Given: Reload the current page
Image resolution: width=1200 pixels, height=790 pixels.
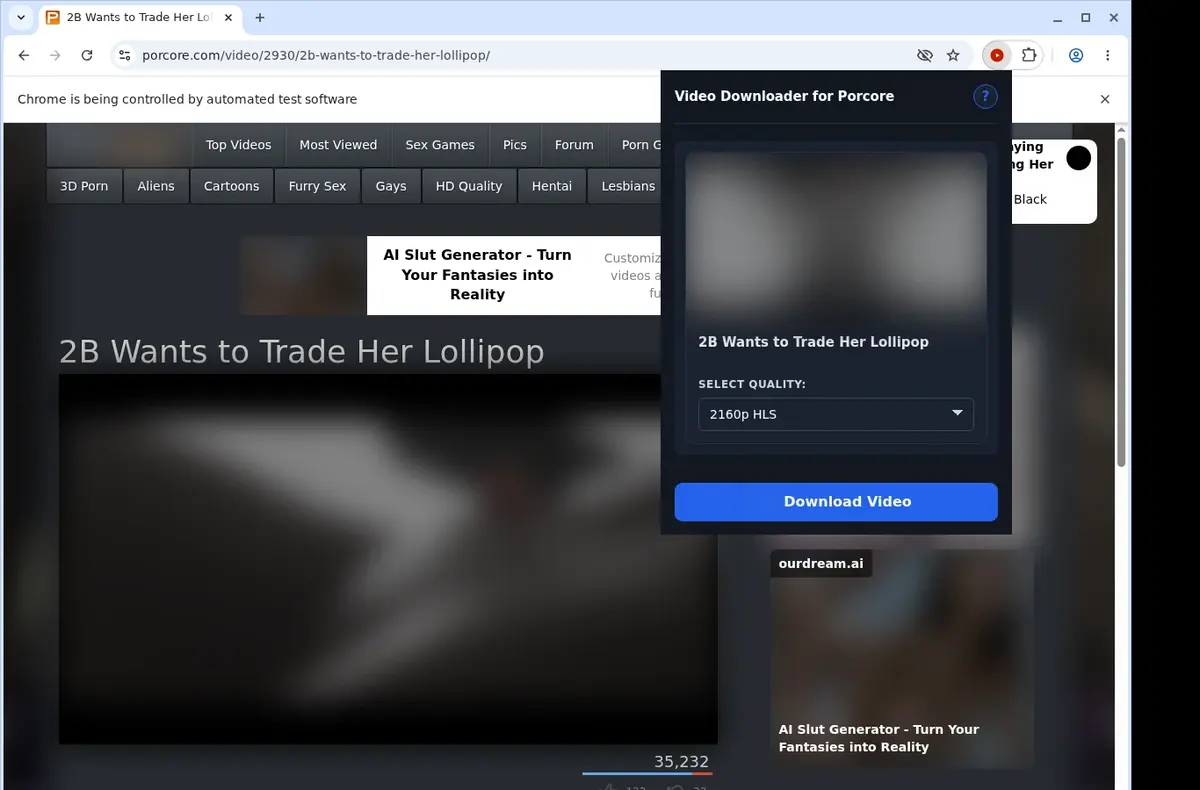Looking at the screenshot, I should (87, 56).
